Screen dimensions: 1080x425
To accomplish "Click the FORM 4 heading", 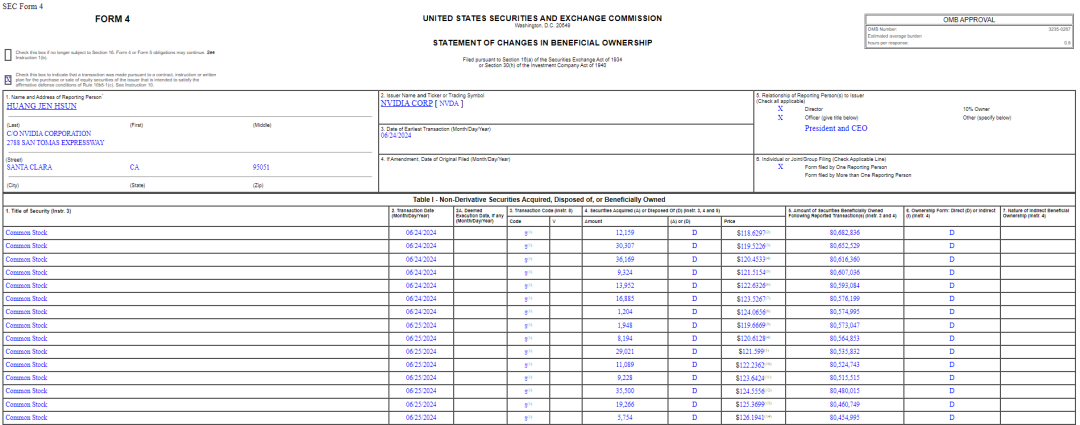I will click(x=112, y=19).
